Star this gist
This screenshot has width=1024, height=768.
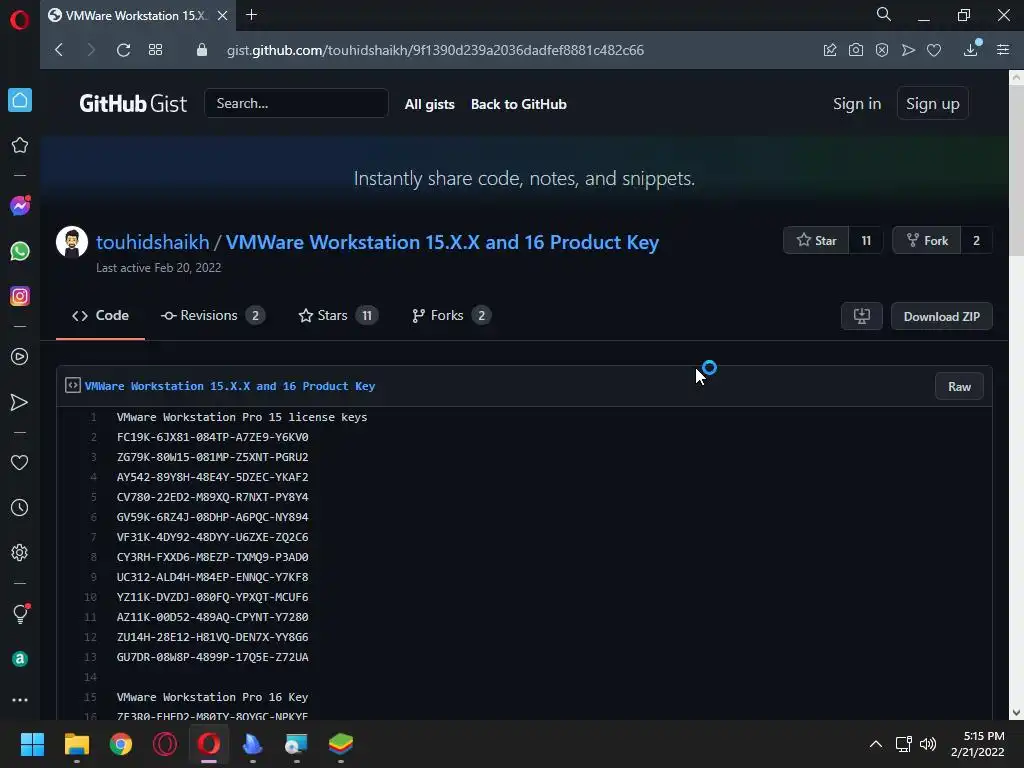click(x=816, y=240)
